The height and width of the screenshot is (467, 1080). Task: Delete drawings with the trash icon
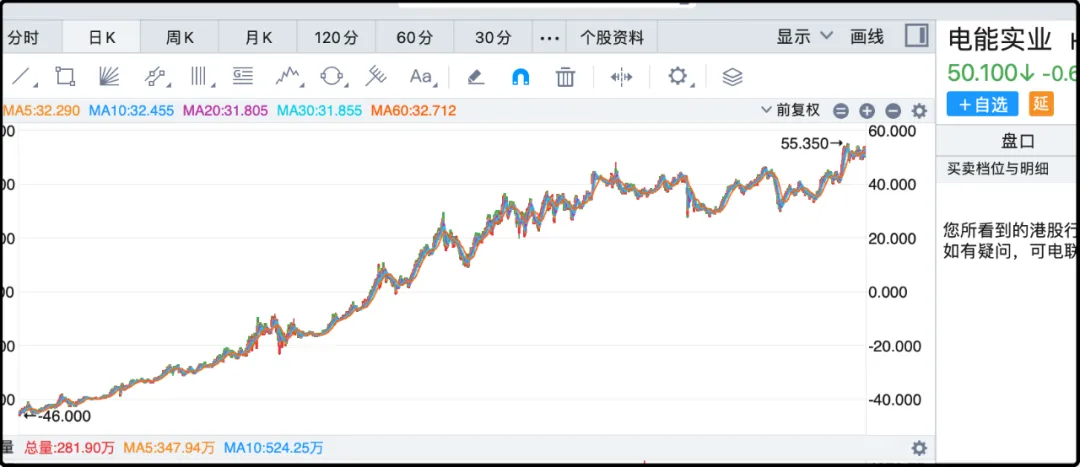pos(565,76)
